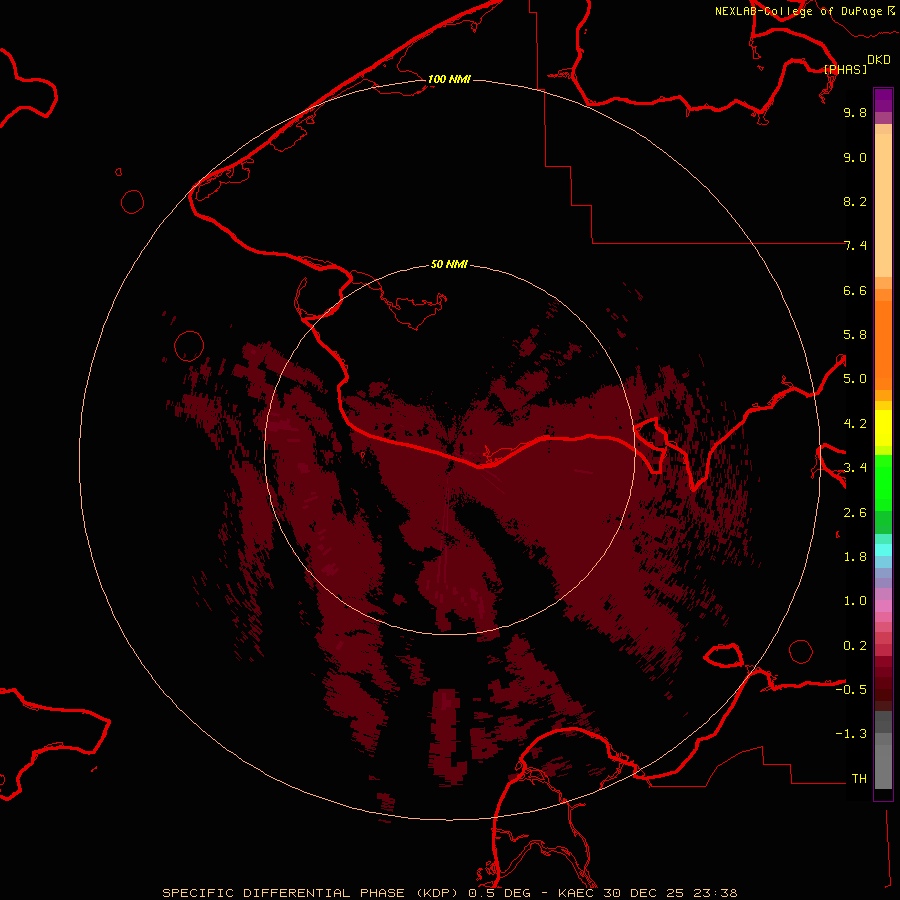This screenshot has height=900, width=900.
Task: Pick the cyan color bar segment
Action: (x=883, y=550)
